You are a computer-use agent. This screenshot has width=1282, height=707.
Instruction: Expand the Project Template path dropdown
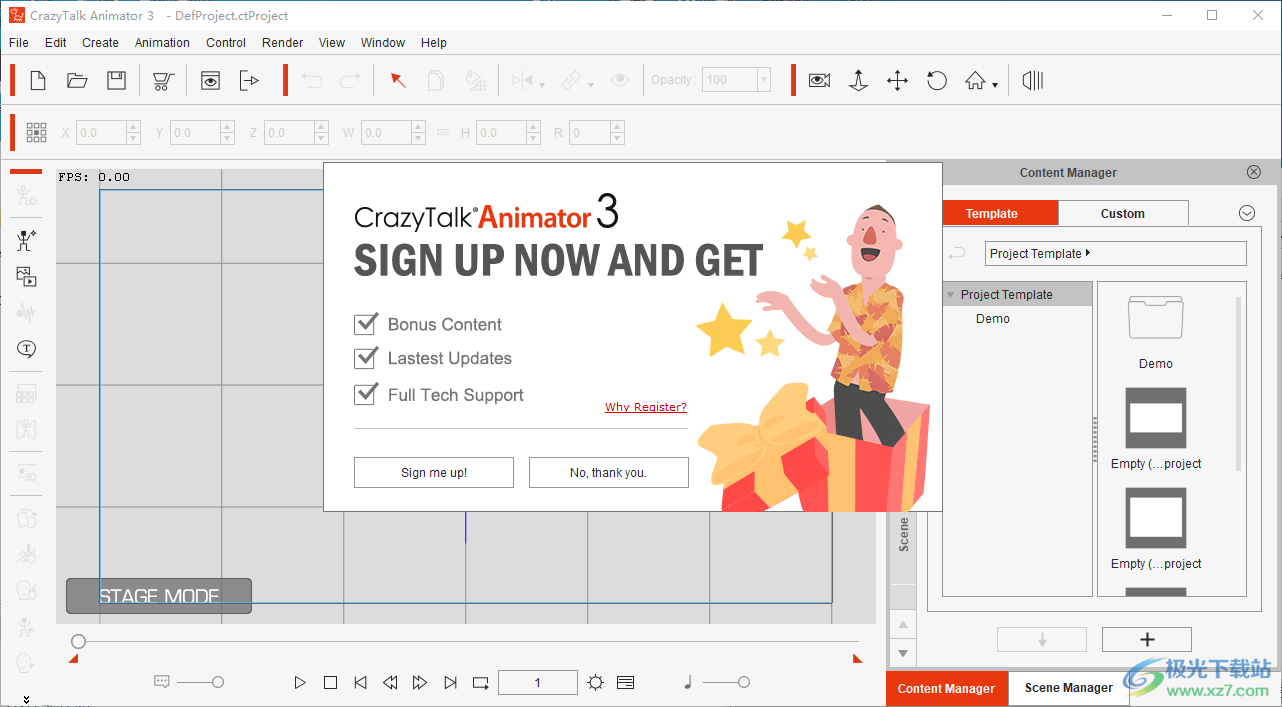tap(1088, 253)
